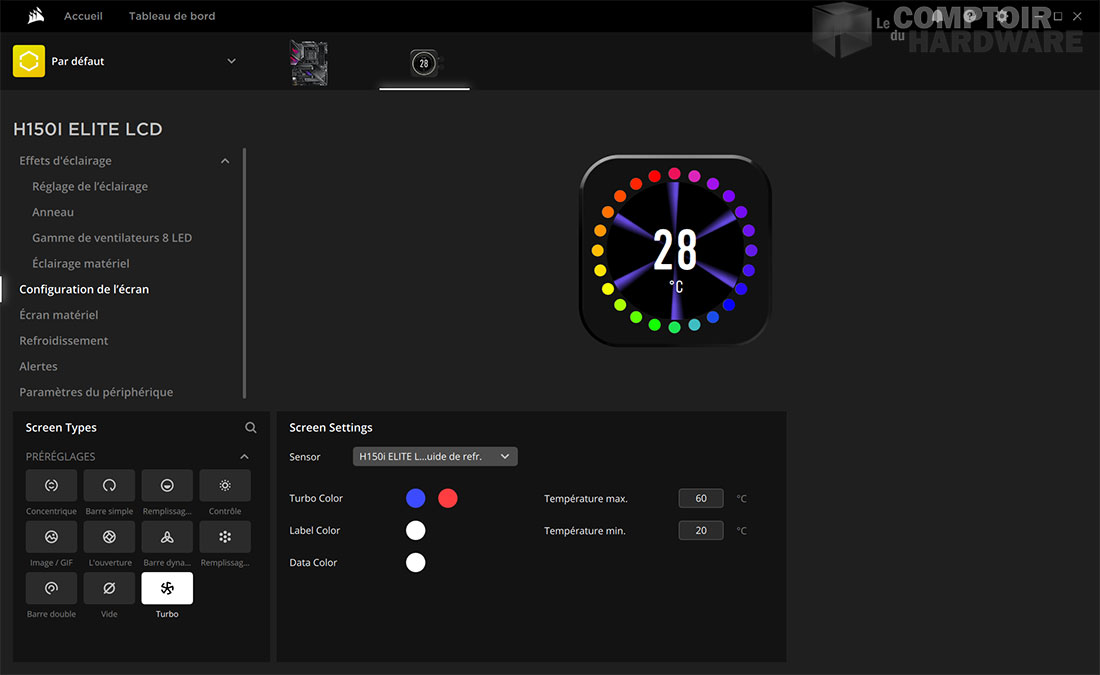Collapse the PRÉRÉGLAGES presets group
Image resolution: width=1100 pixels, height=675 pixels.
pos(245,457)
